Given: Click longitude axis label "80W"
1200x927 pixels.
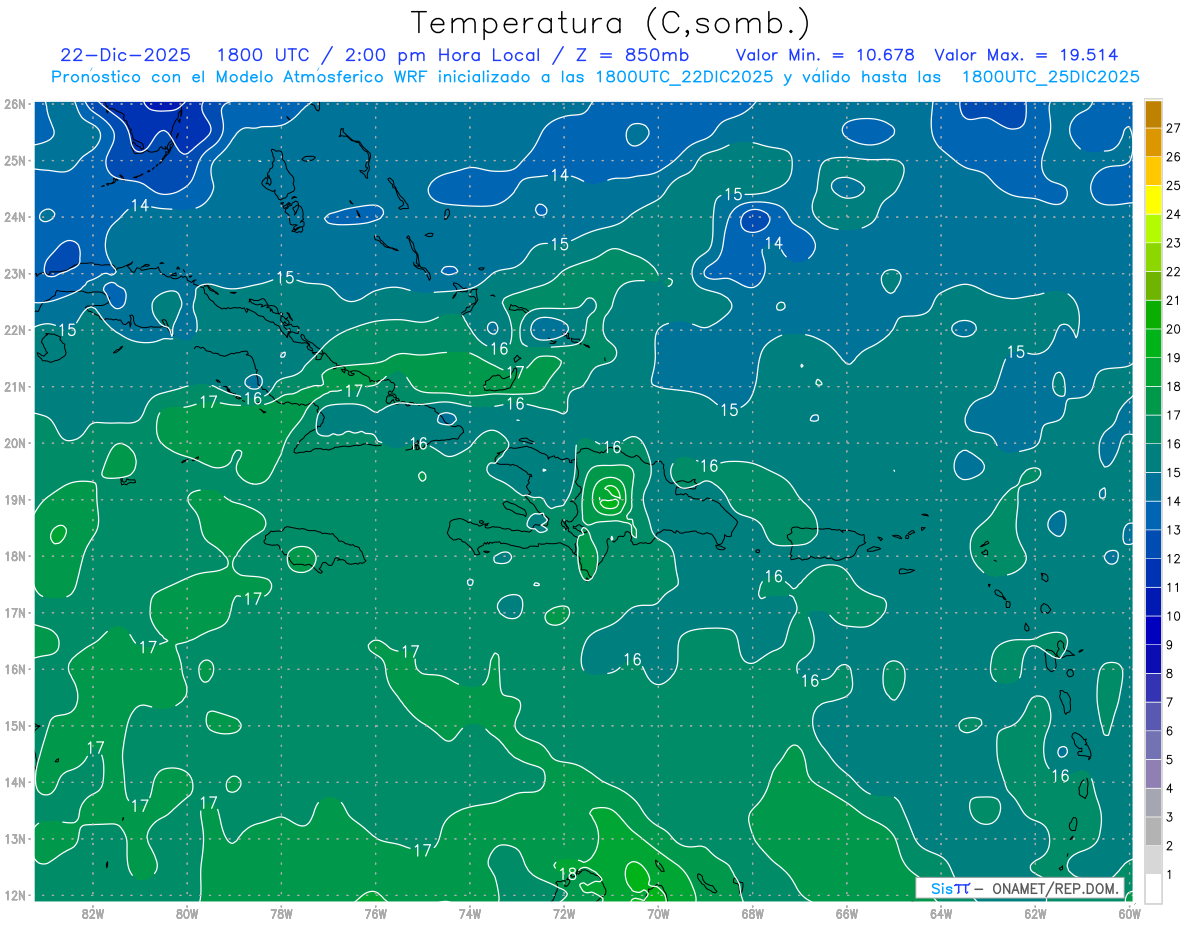Looking at the screenshot, I should point(187,913).
